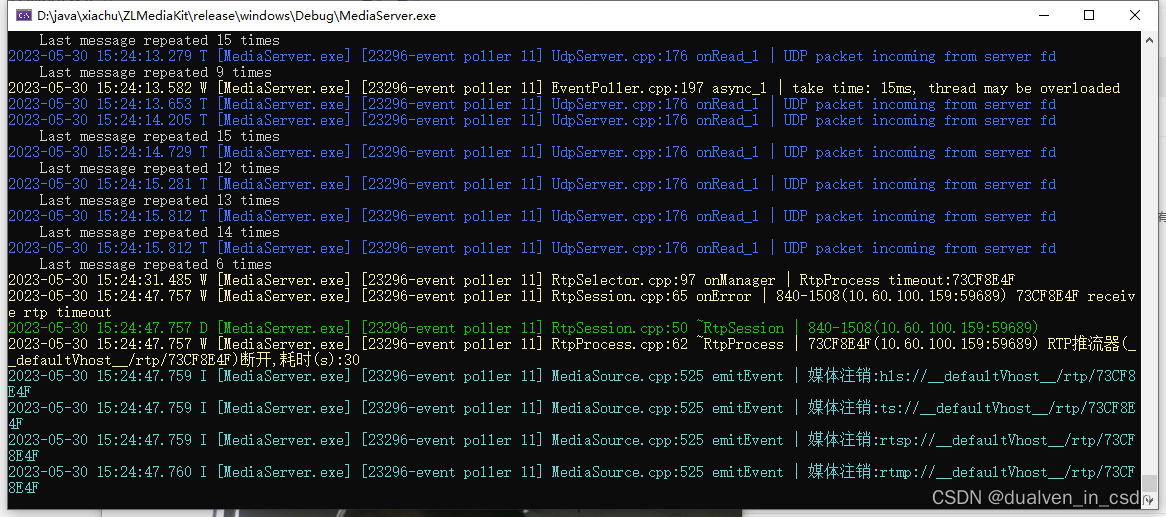Viewport: 1166px width, 517px height.
Task: Click the timestamp 15:24:13.653
Action: [143, 104]
